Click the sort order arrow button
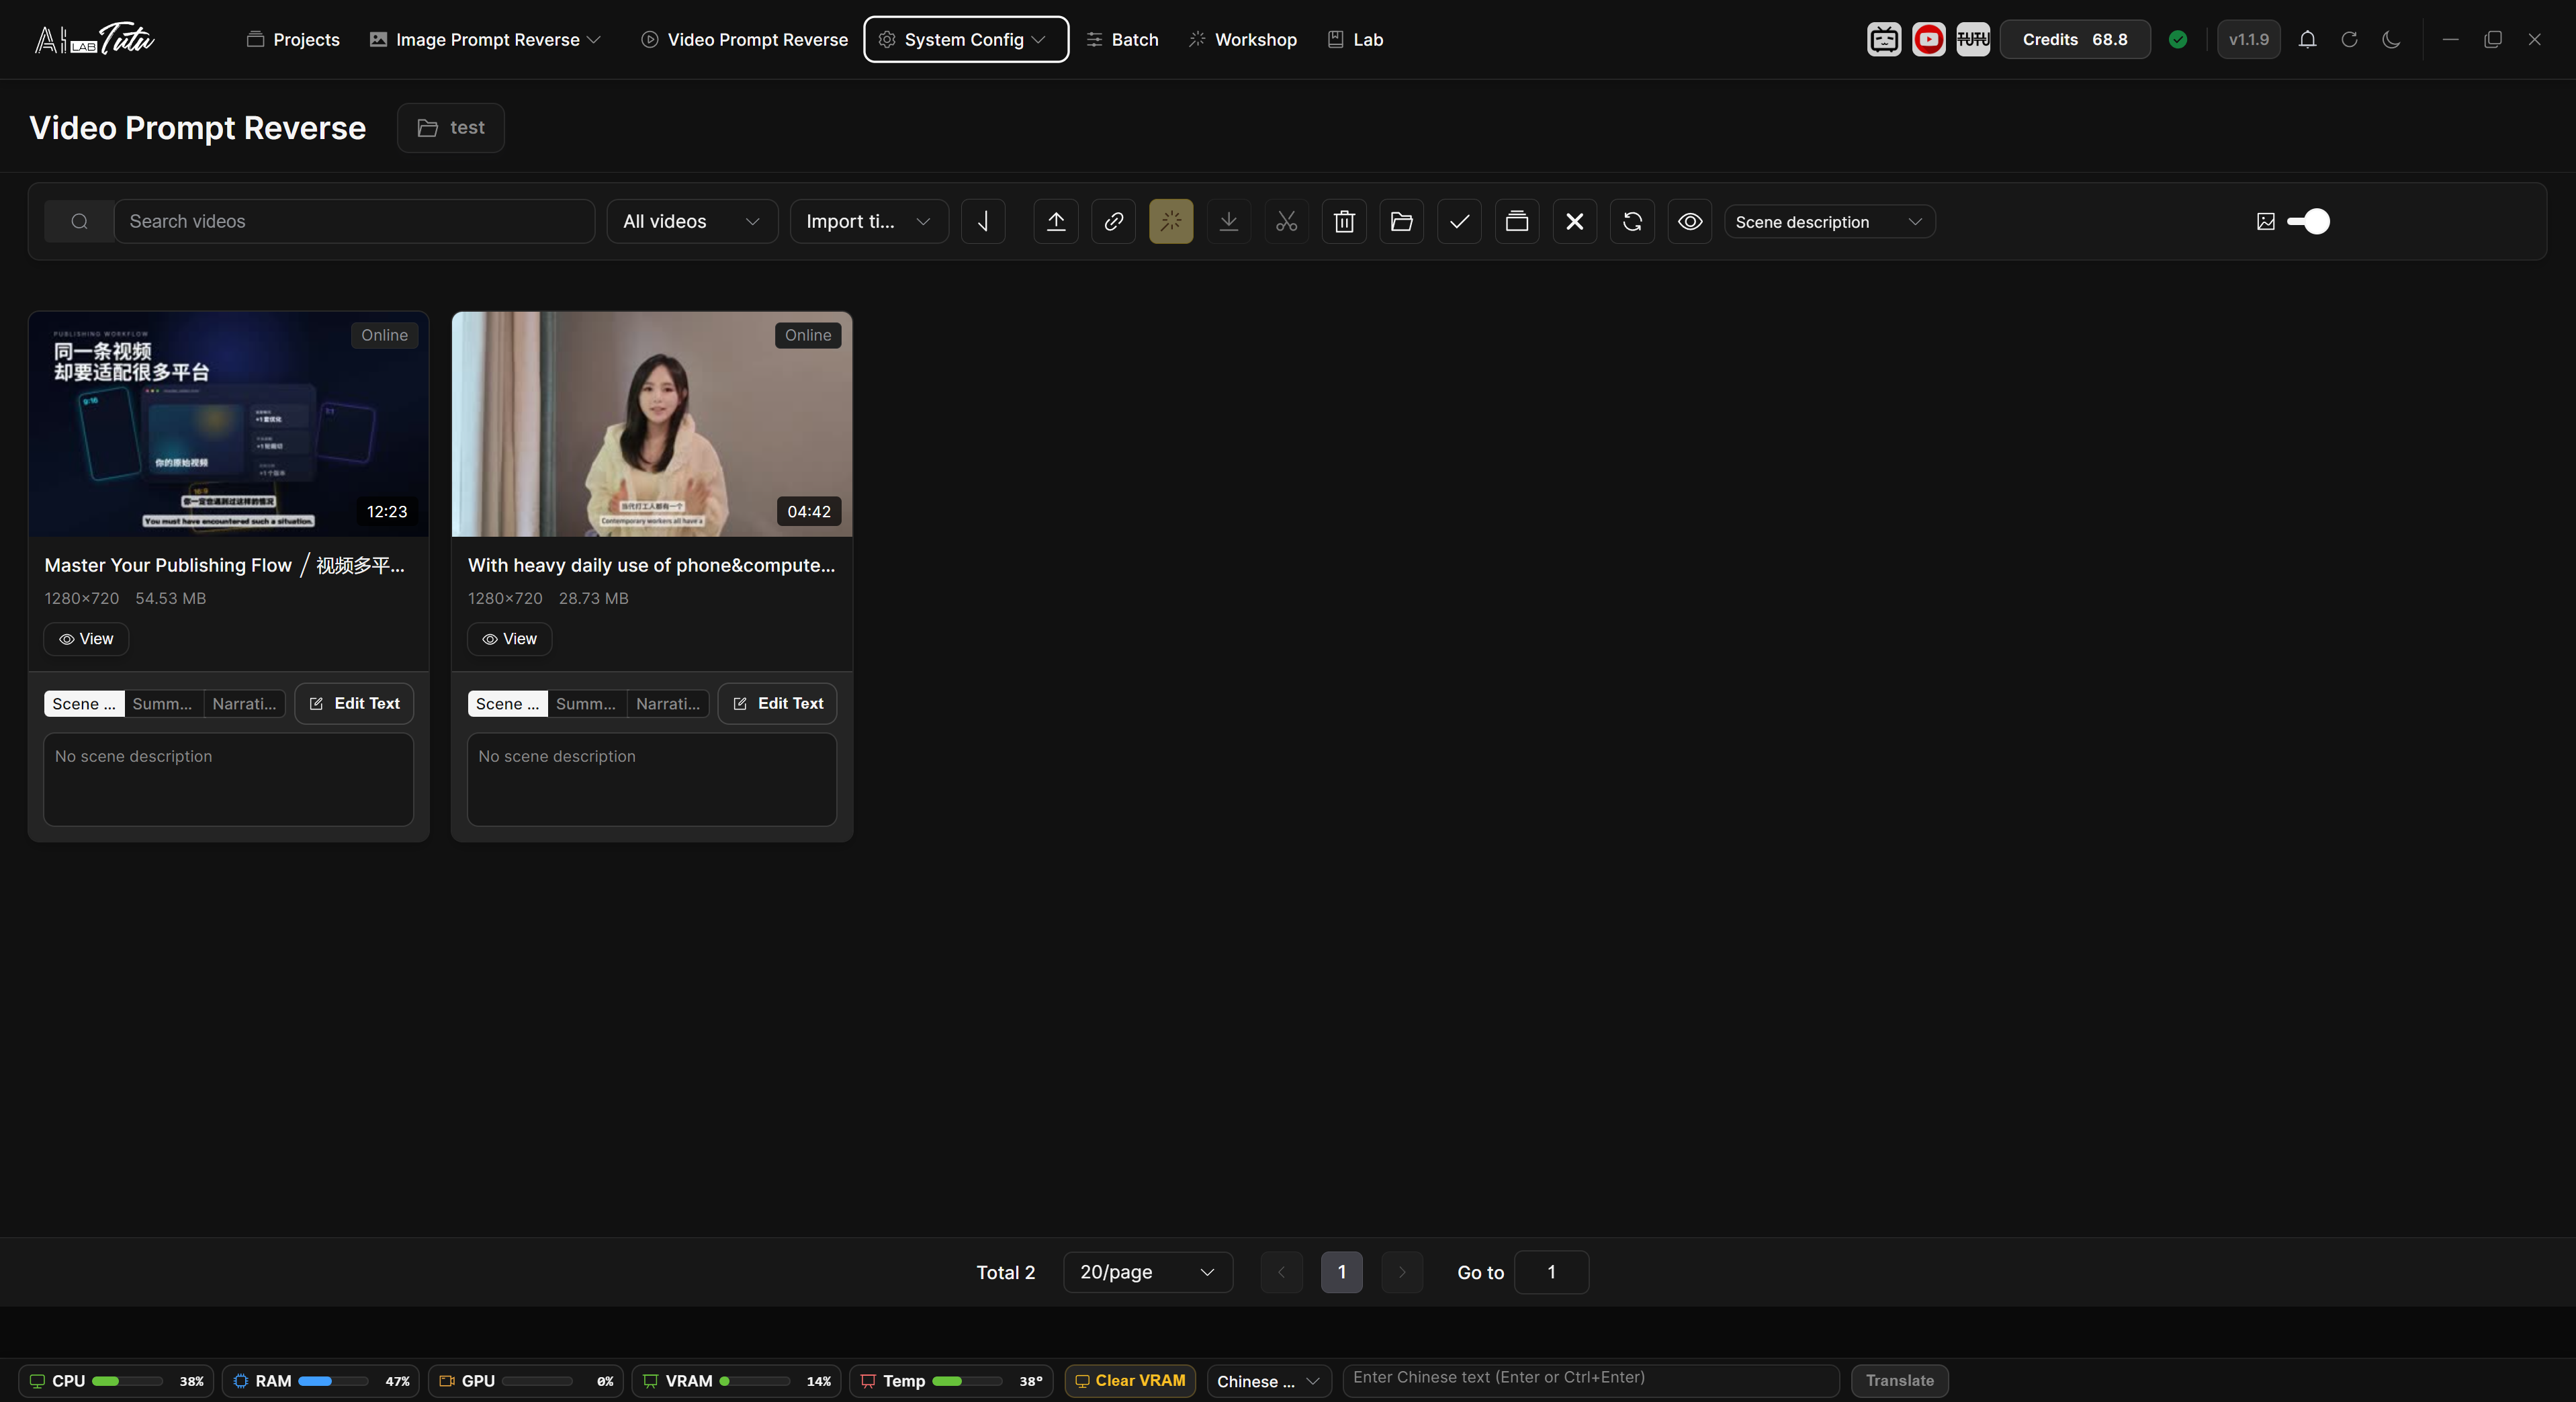2576x1402 pixels. click(983, 221)
